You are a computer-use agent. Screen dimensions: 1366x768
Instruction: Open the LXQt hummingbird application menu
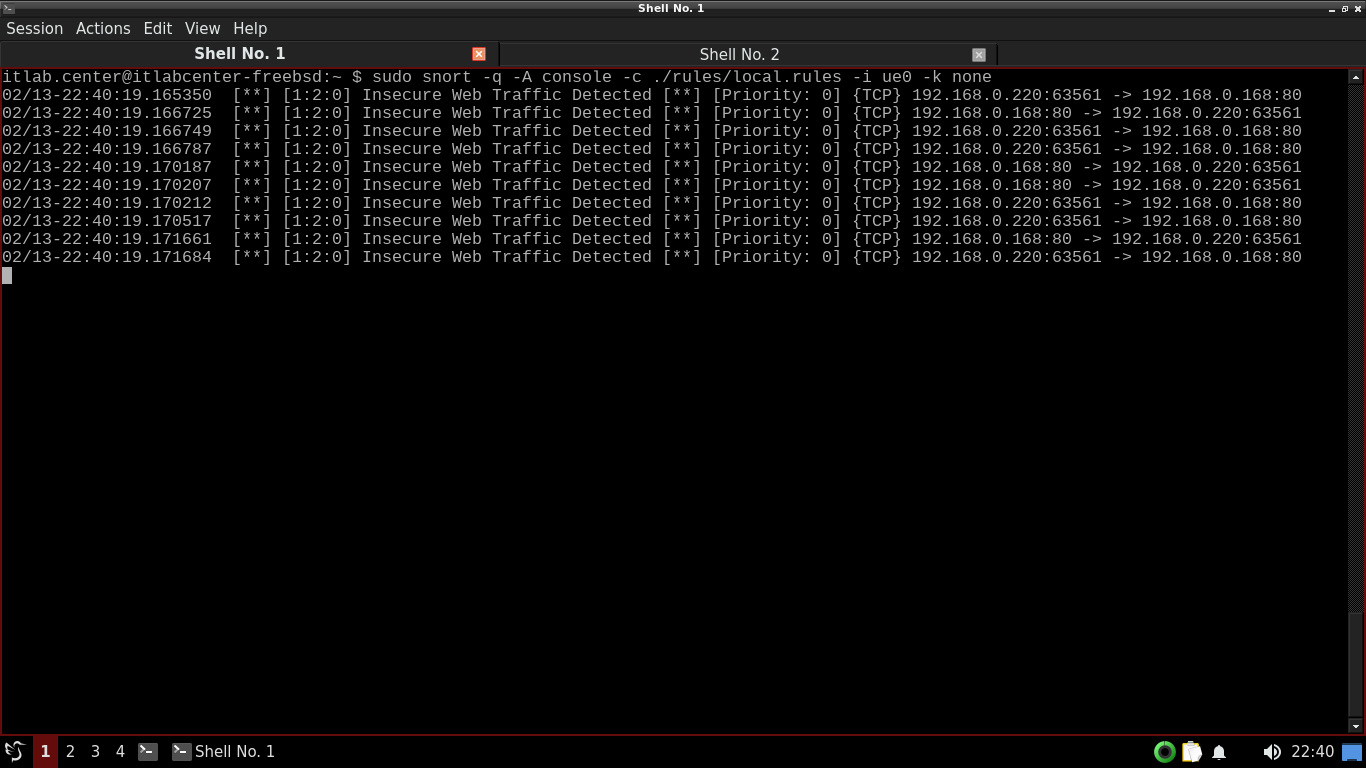pyautogui.click(x=14, y=751)
